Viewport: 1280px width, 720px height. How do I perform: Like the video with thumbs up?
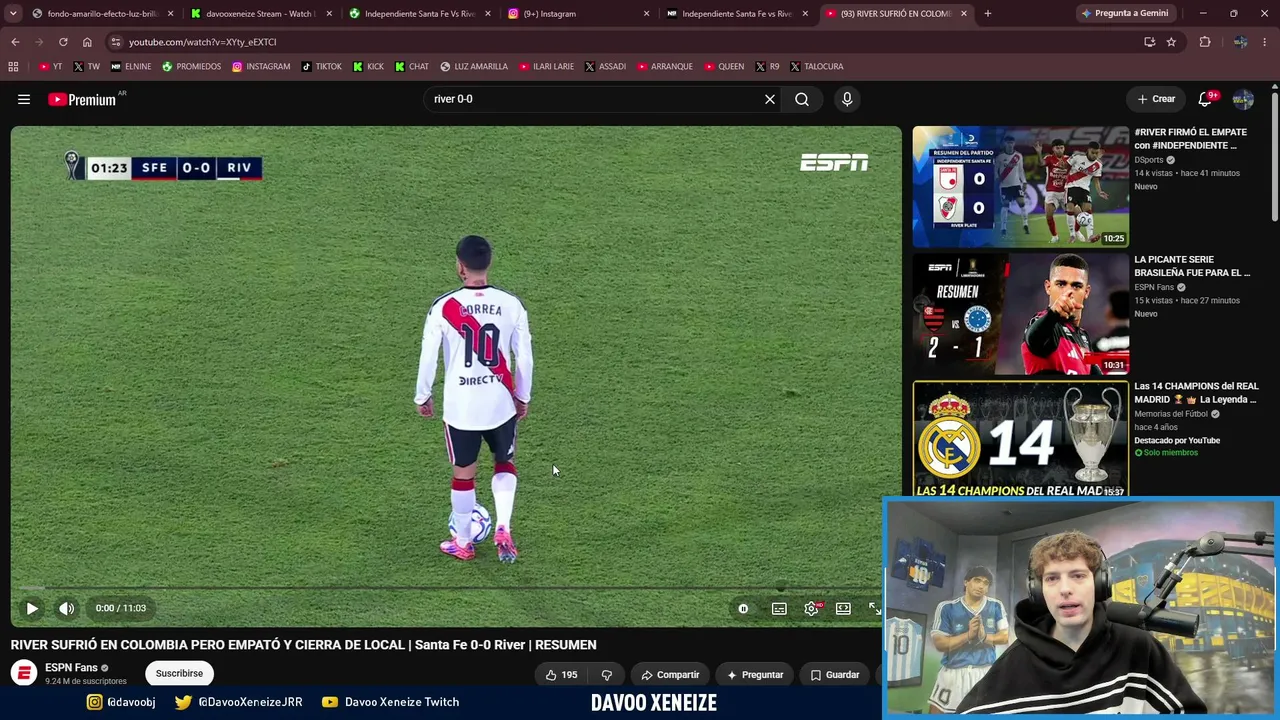[x=562, y=675]
